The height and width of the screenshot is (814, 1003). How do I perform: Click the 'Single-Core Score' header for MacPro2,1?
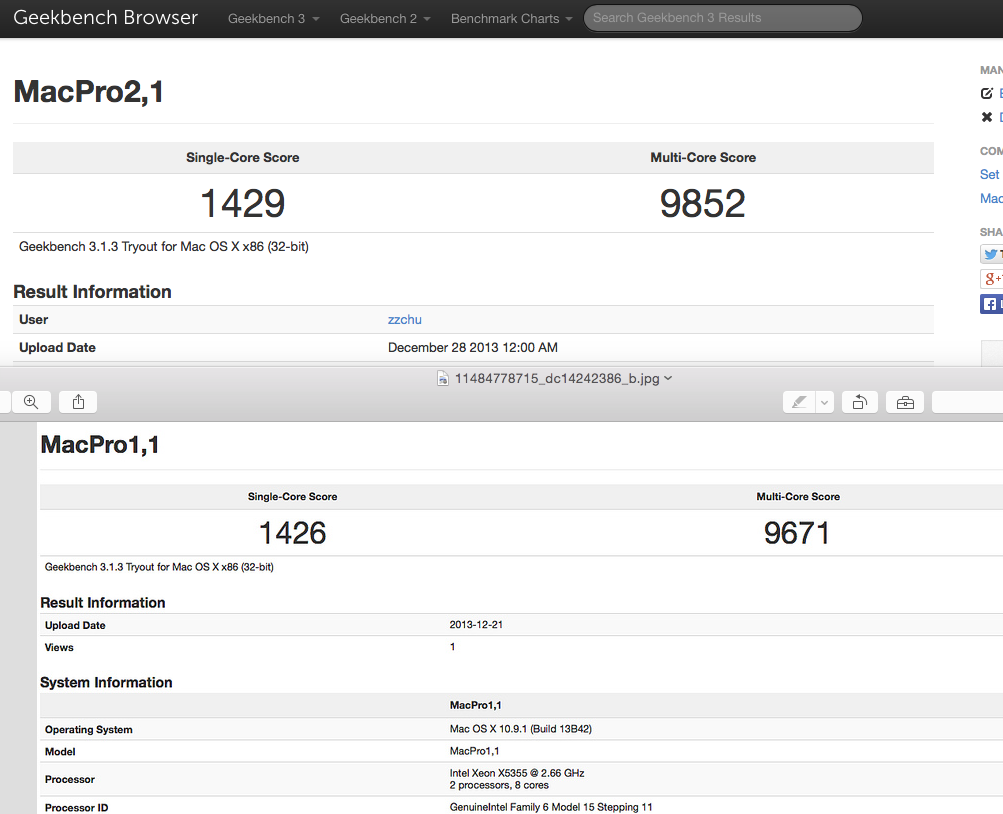242,157
